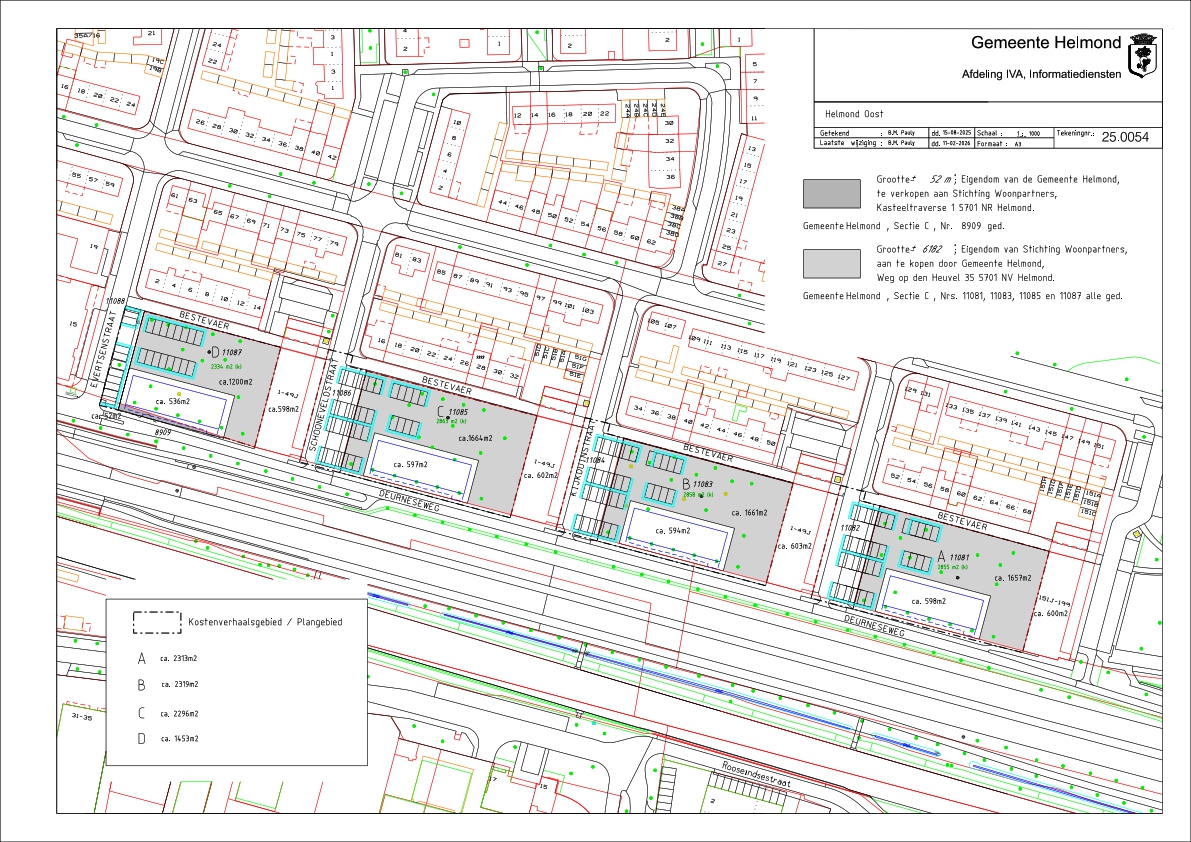Click the block letter D marker by parcel 11087

[213, 352]
